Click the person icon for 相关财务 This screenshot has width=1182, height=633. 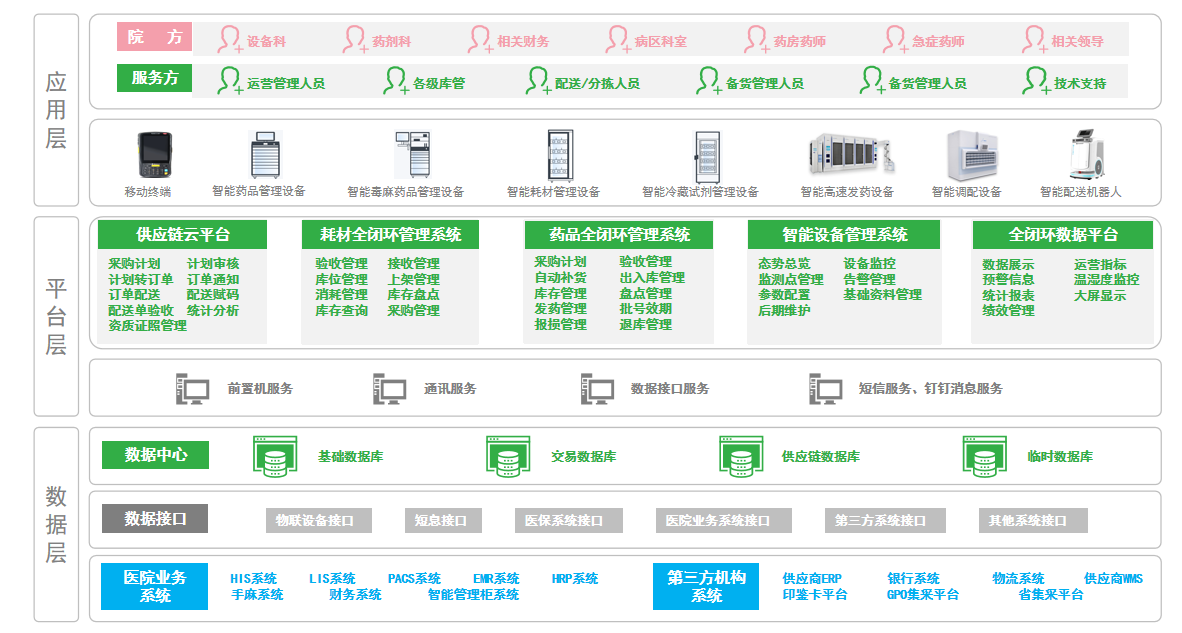480,39
